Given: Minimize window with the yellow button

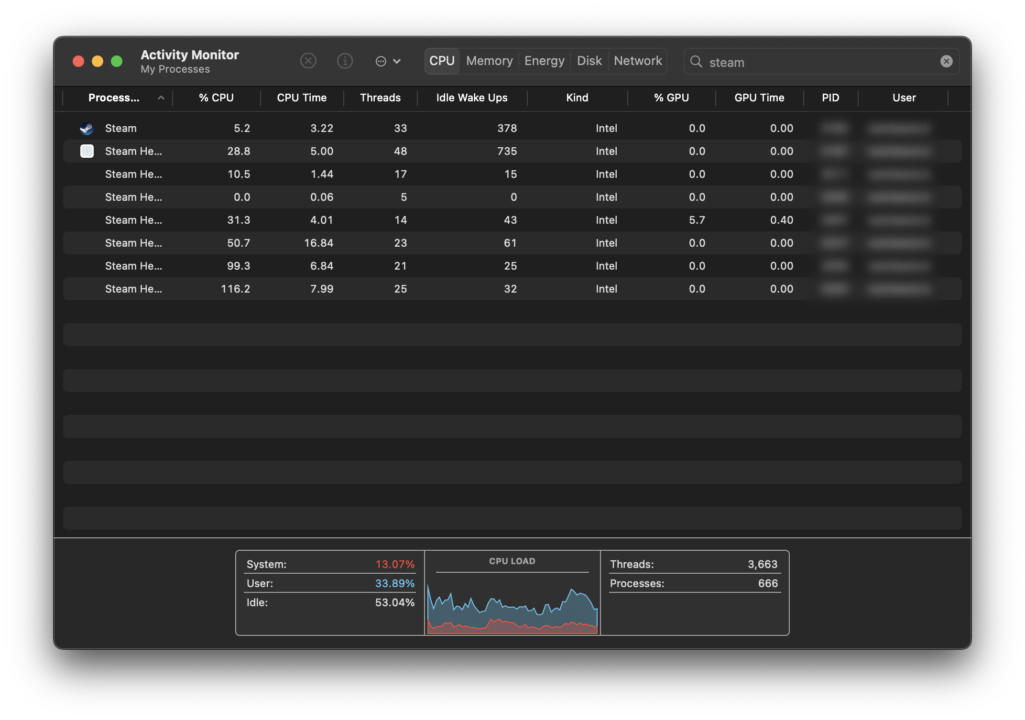Looking at the screenshot, I should 97,61.
